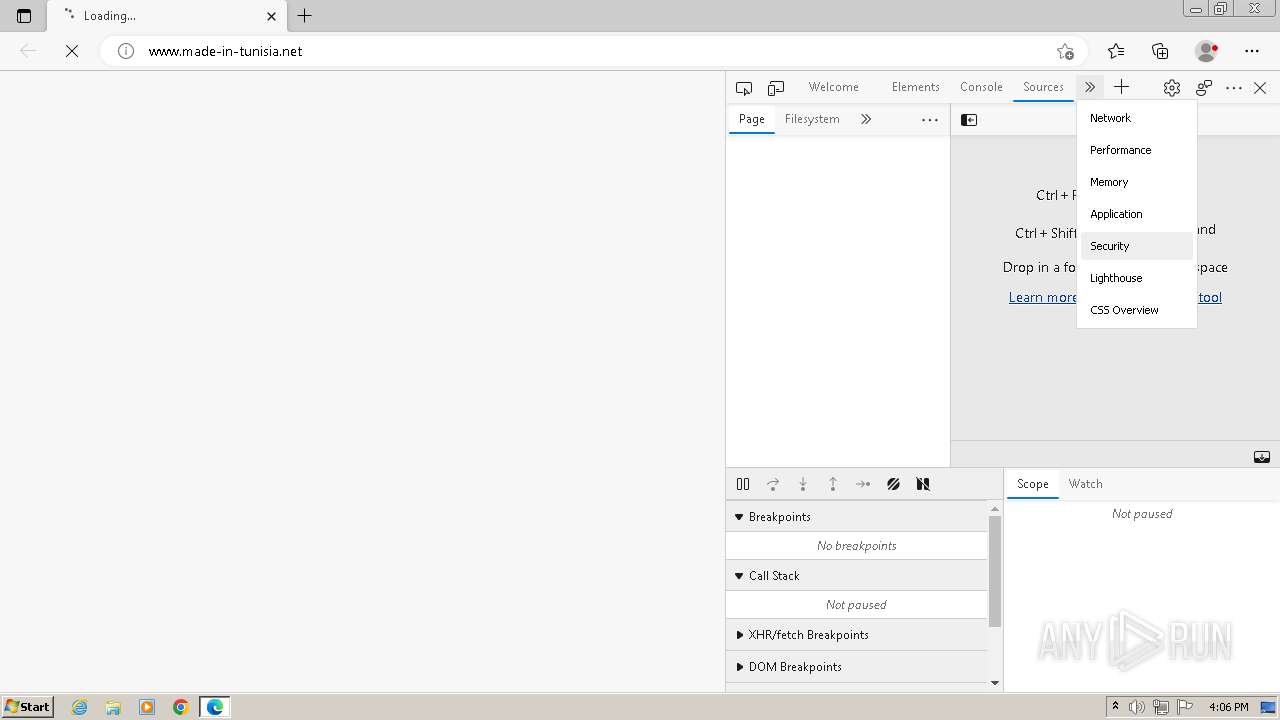Viewport: 1280px width, 720px height.
Task: Choose Memory from the overflow menu
Action: point(1137,182)
